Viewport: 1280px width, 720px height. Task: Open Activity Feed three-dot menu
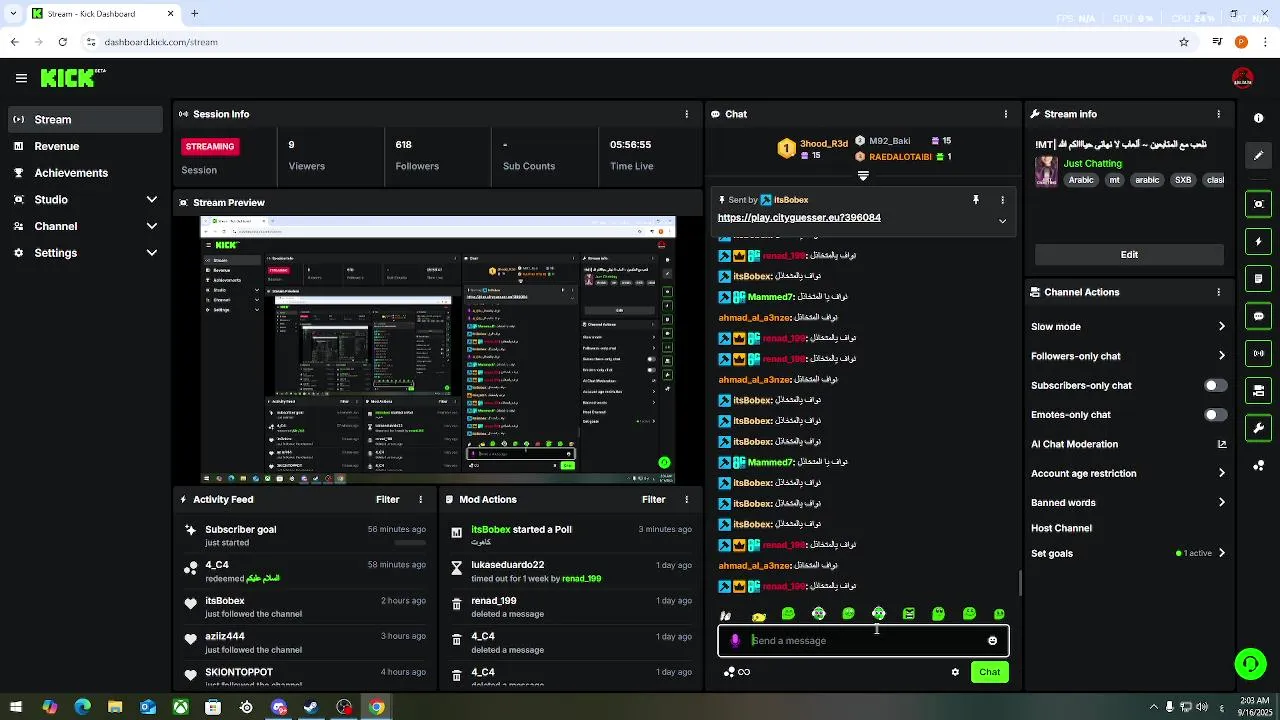click(x=420, y=499)
